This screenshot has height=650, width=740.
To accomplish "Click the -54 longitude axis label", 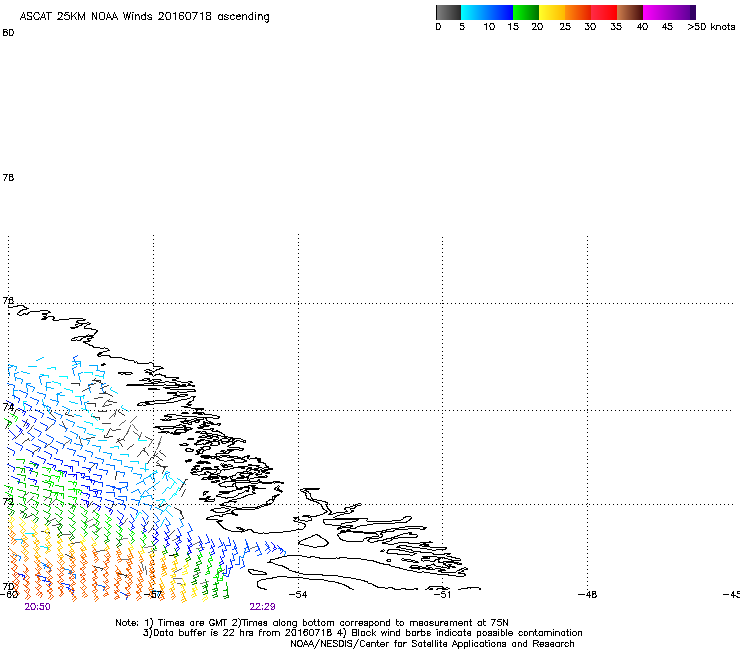I will 298,594.
